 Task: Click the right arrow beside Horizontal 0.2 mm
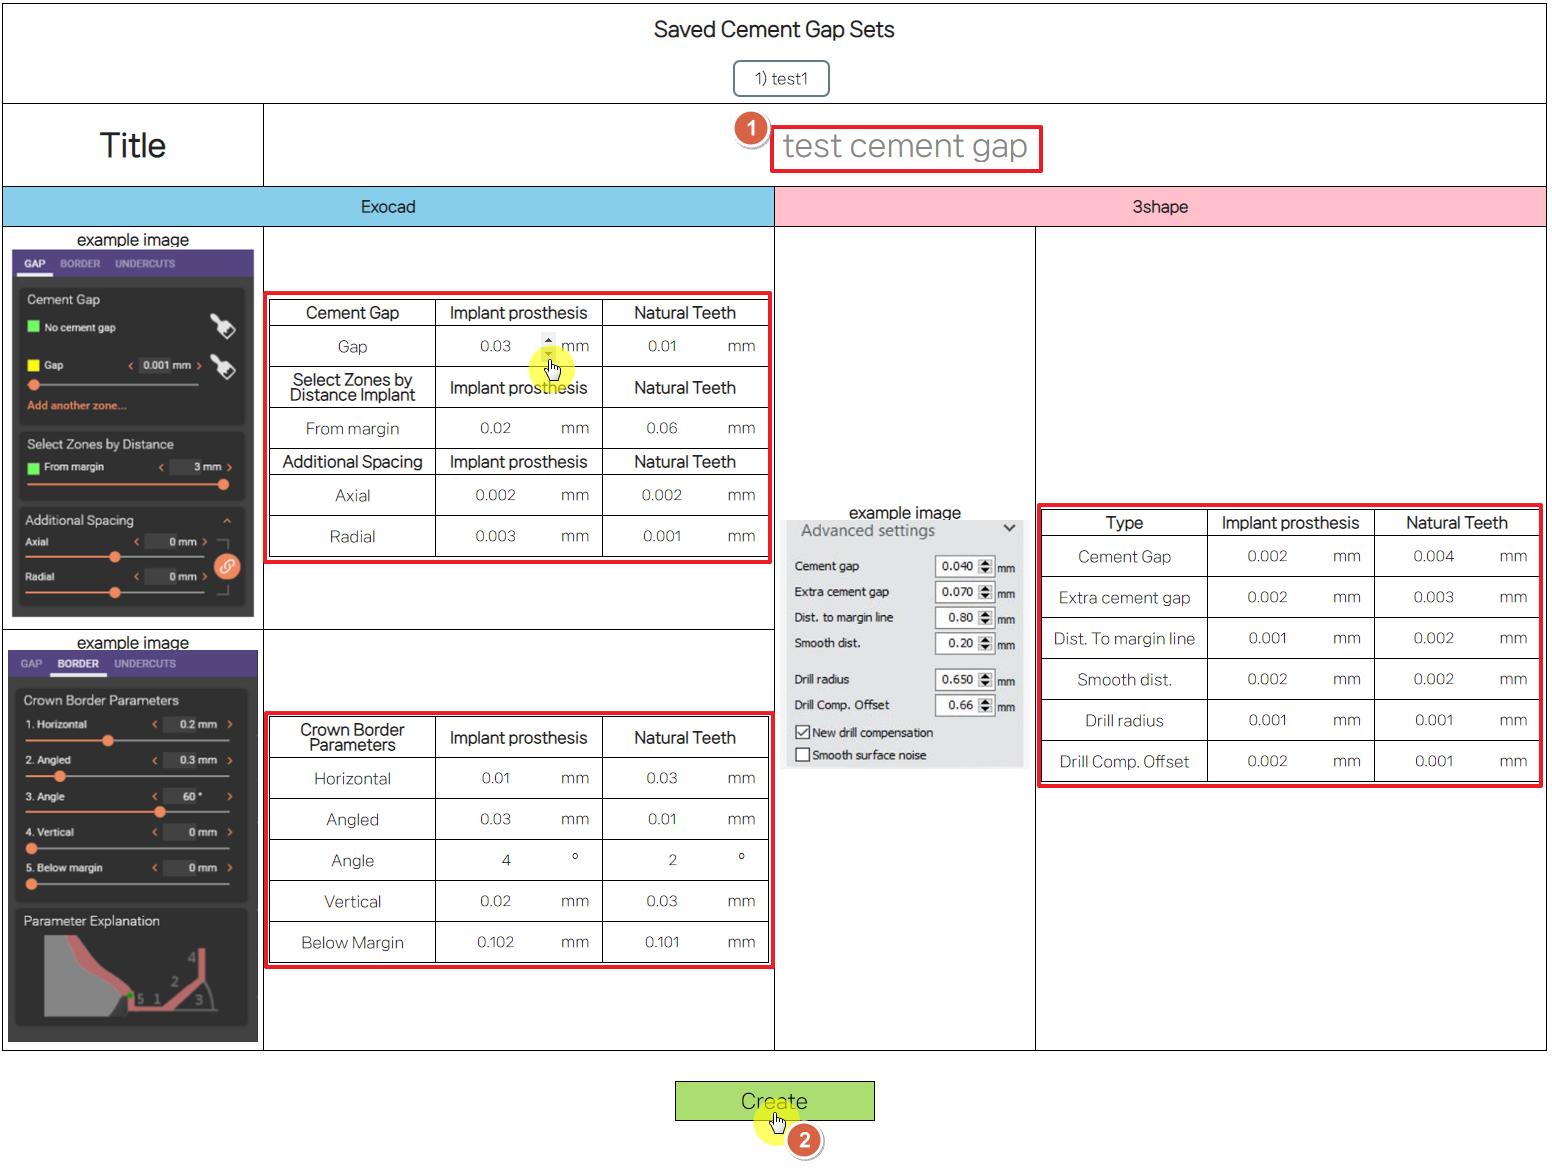tap(230, 724)
